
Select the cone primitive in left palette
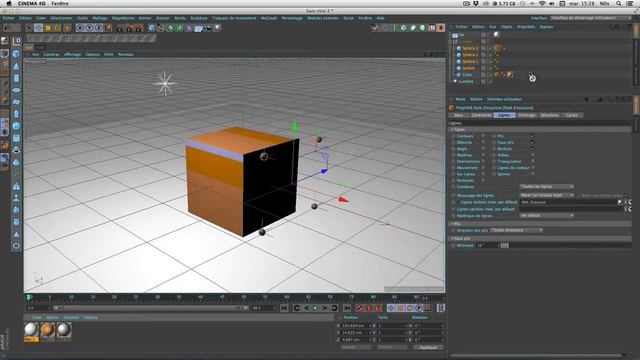click(x=16, y=66)
